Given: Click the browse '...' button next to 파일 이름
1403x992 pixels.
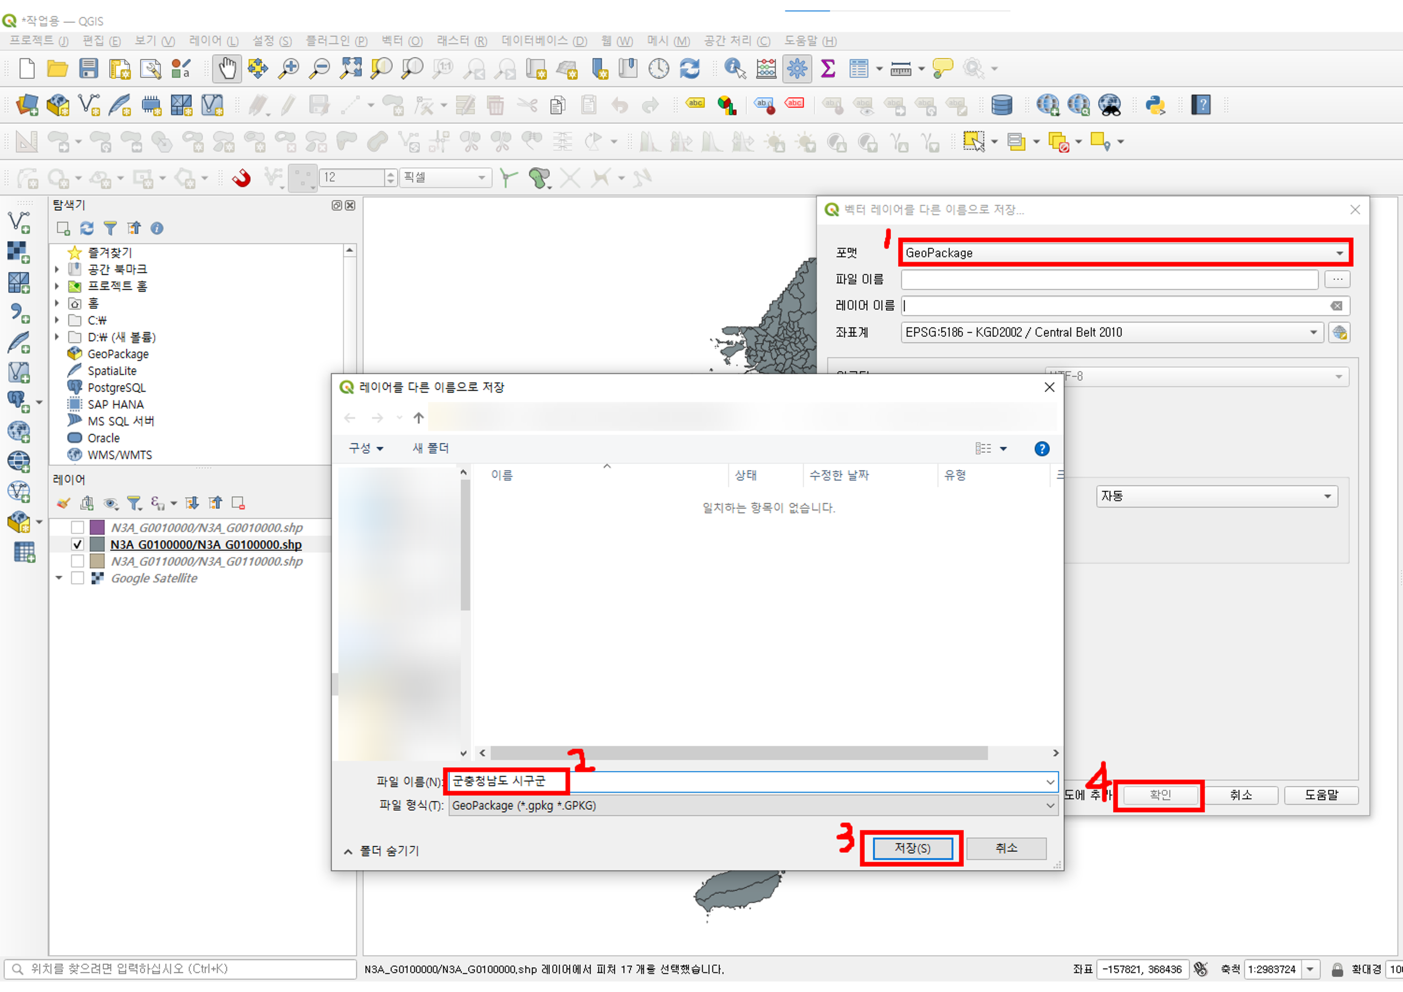Looking at the screenshot, I should click(1337, 280).
